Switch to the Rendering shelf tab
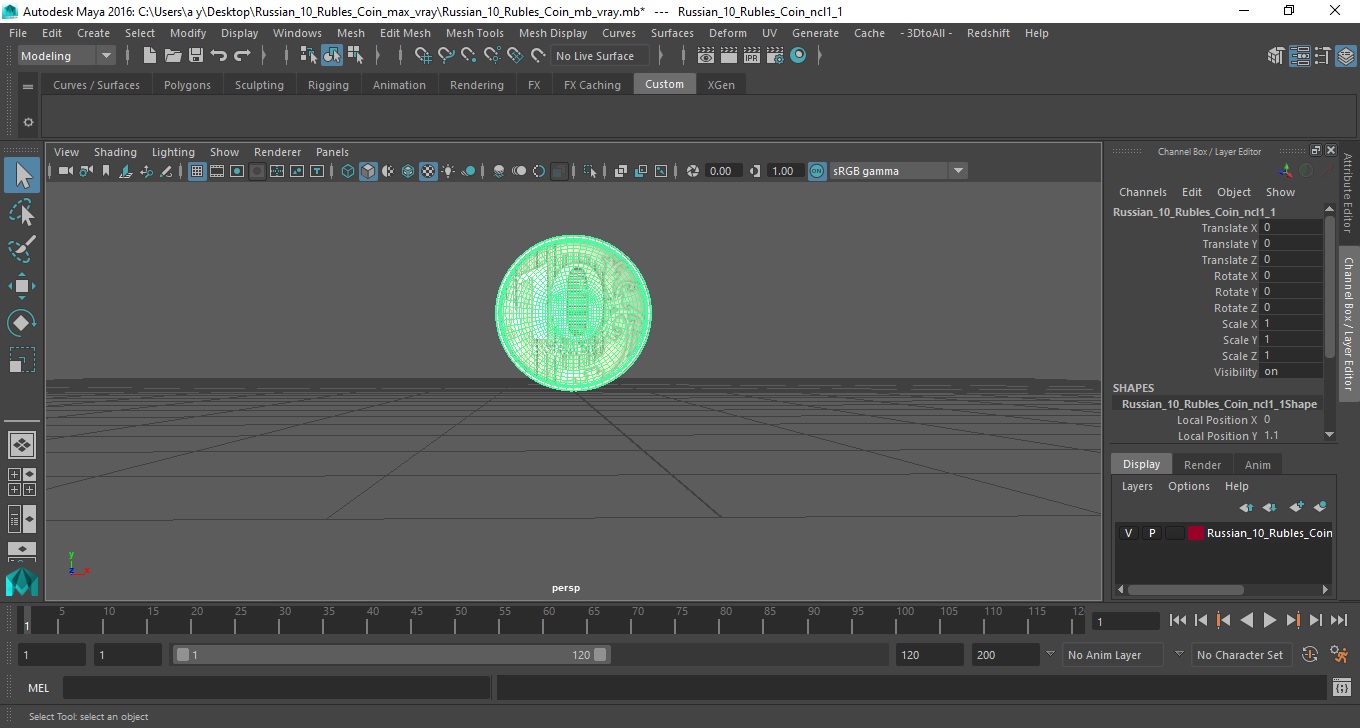The width and height of the screenshot is (1360, 728). [477, 85]
